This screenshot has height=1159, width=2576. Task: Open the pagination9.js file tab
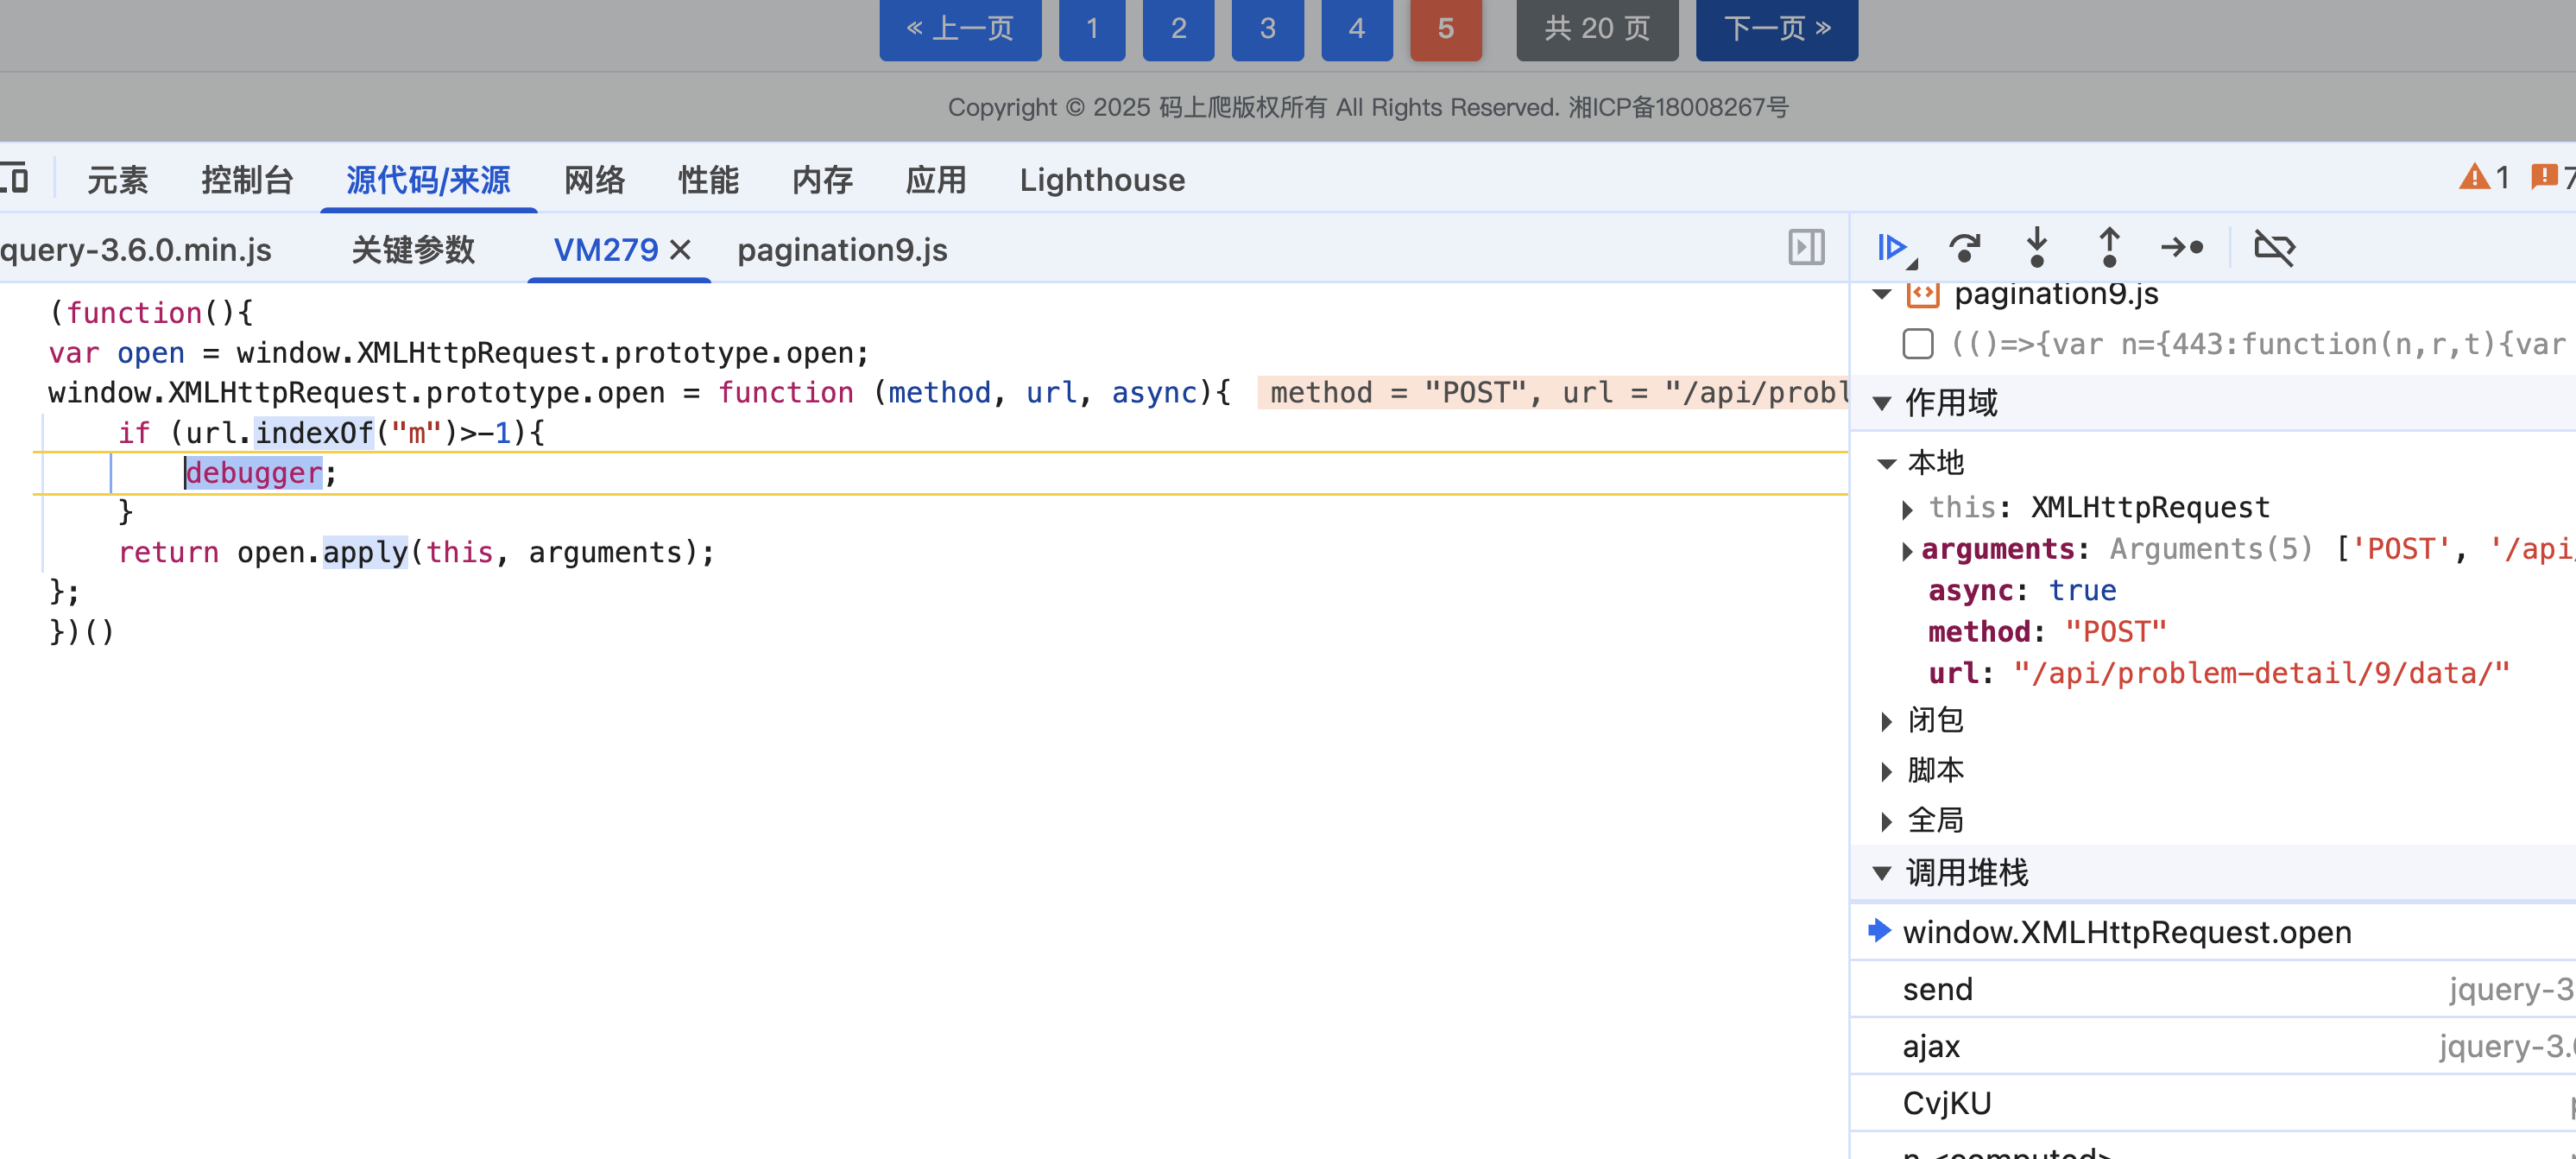(x=842, y=249)
